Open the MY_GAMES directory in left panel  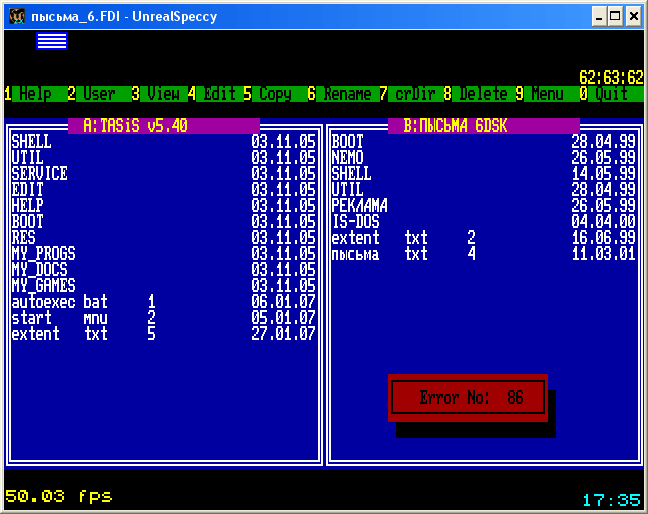coord(43,286)
